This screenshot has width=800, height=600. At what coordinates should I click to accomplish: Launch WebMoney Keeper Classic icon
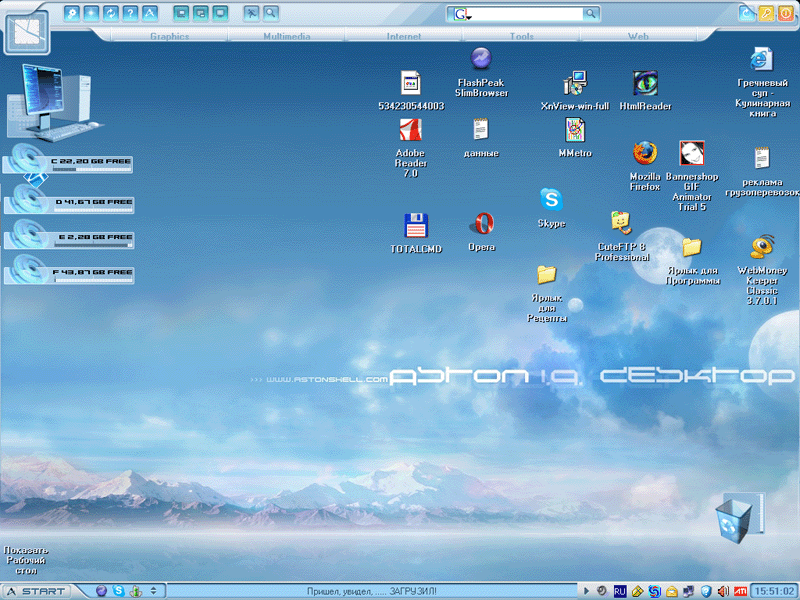(x=762, y=247)
